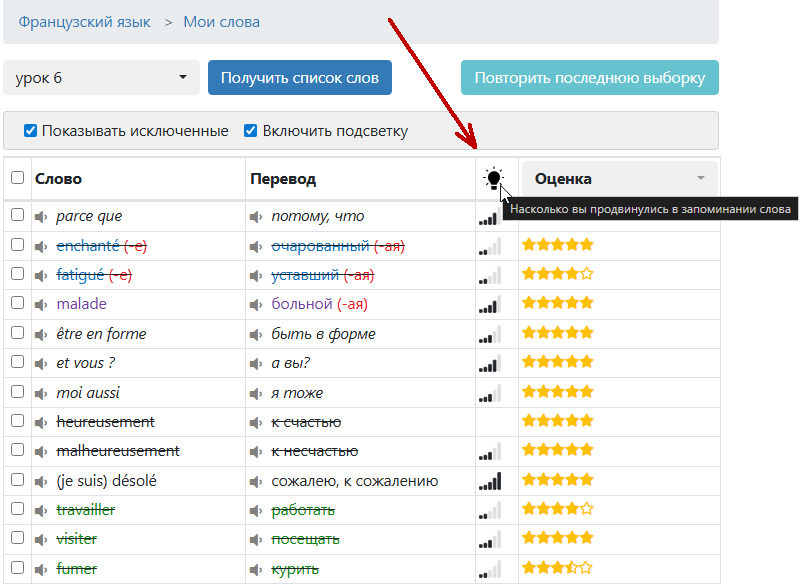Play audio of translation 'уставший (-ая)'
Image resolution: width=804 pixels, height=584 pixels.
click(x=256, y=276)
